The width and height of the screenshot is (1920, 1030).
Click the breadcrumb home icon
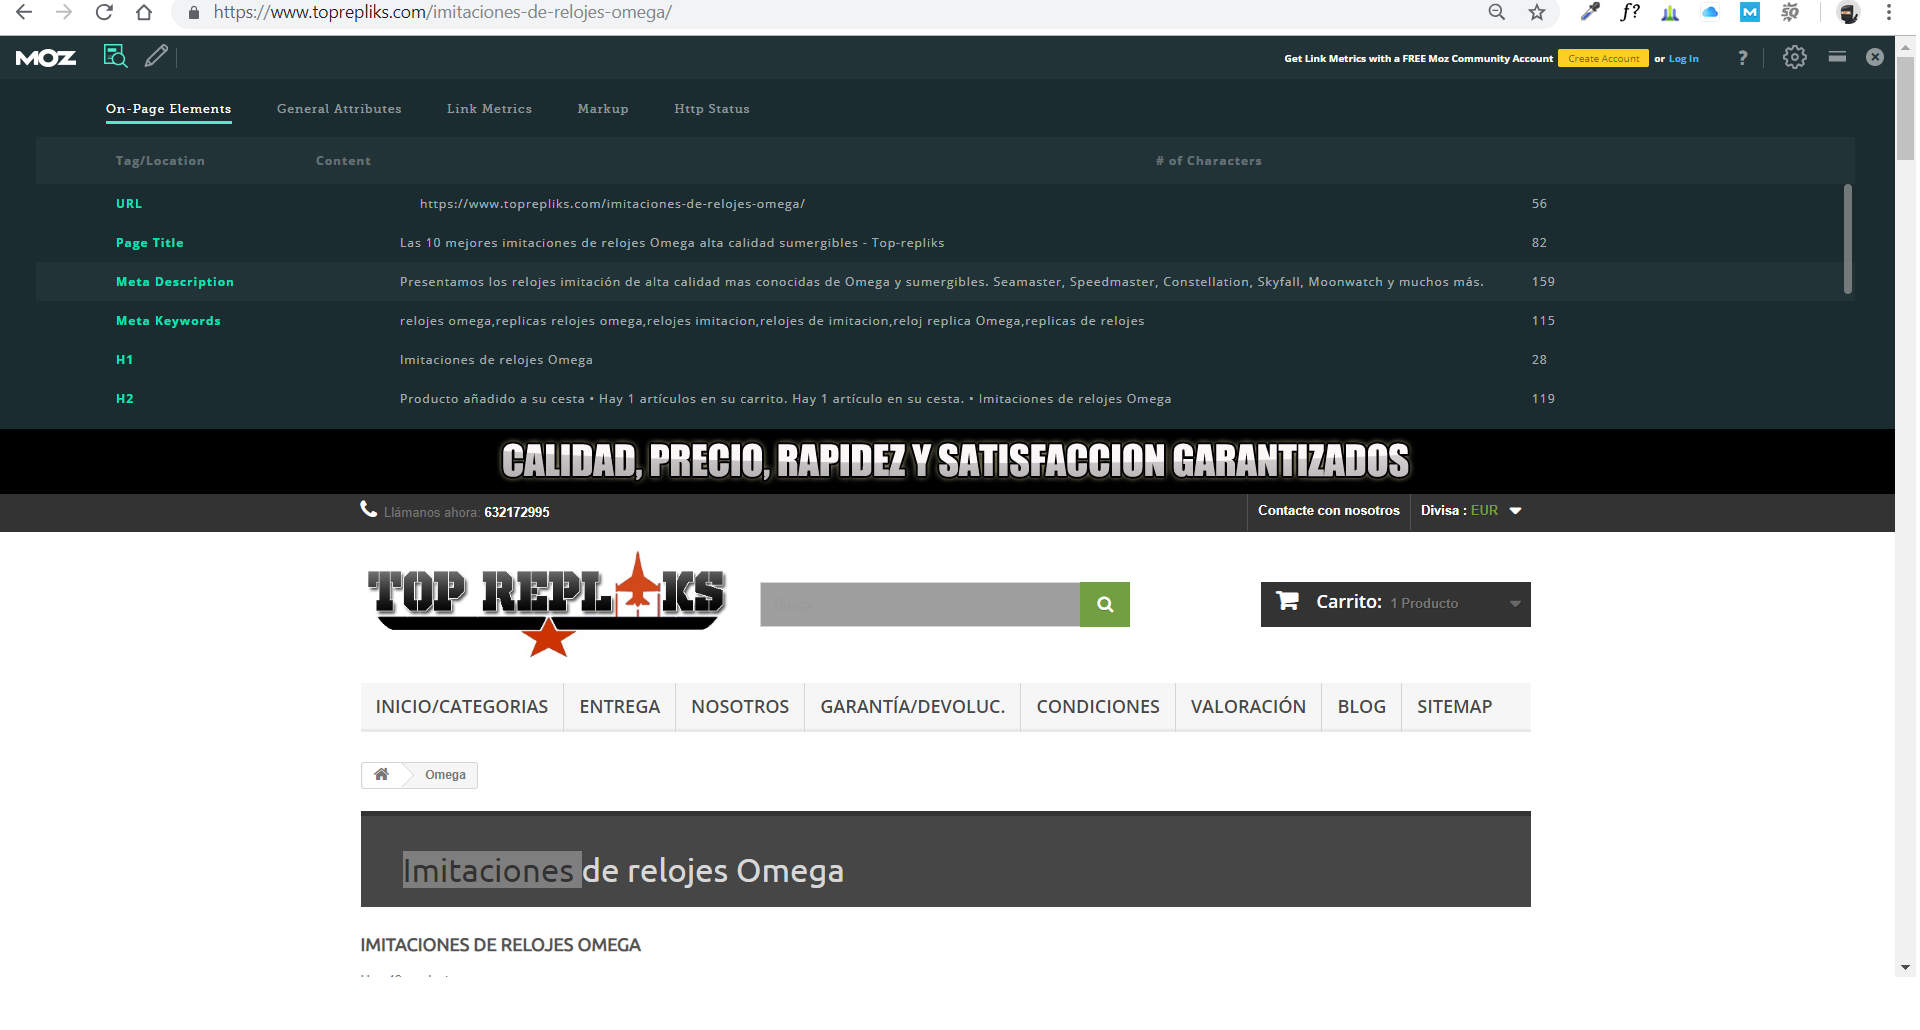click(x=381, y=774)
